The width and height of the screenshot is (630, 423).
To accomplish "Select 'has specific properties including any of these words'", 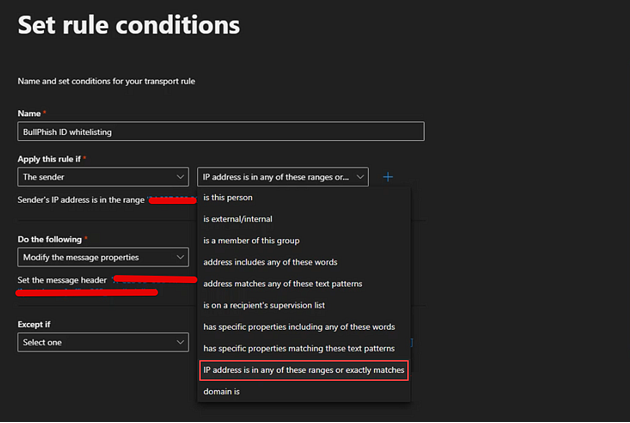I will pos(299,327).
